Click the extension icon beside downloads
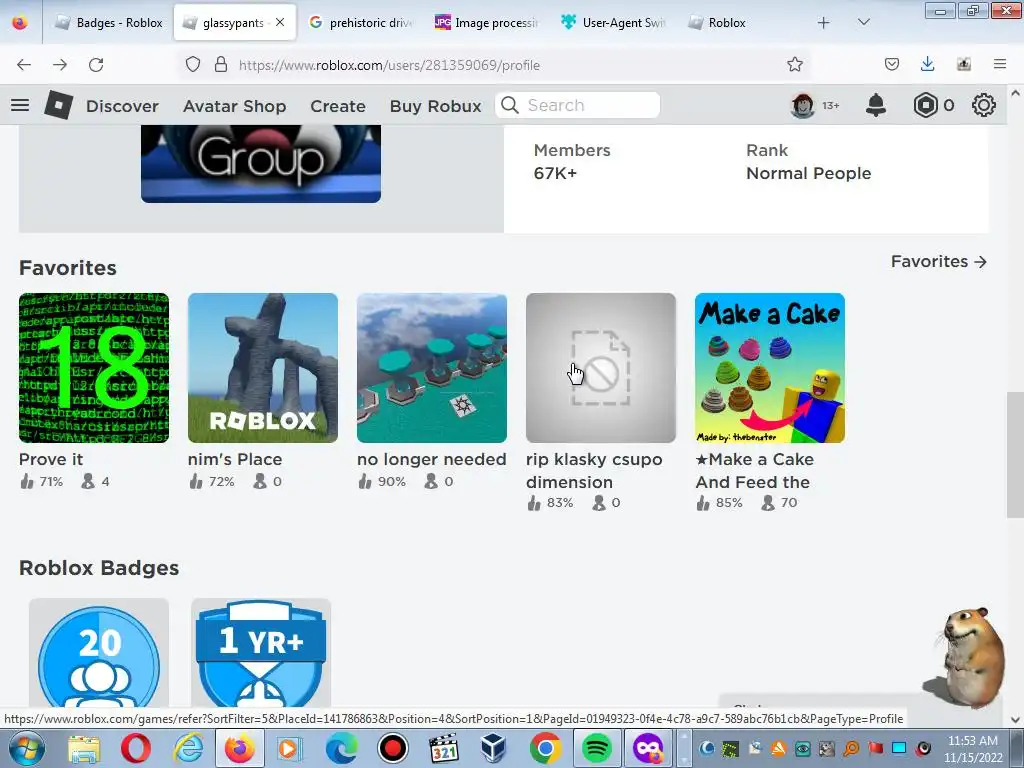This screenshot has width=1024, height=768. click(x=964, y=65)
